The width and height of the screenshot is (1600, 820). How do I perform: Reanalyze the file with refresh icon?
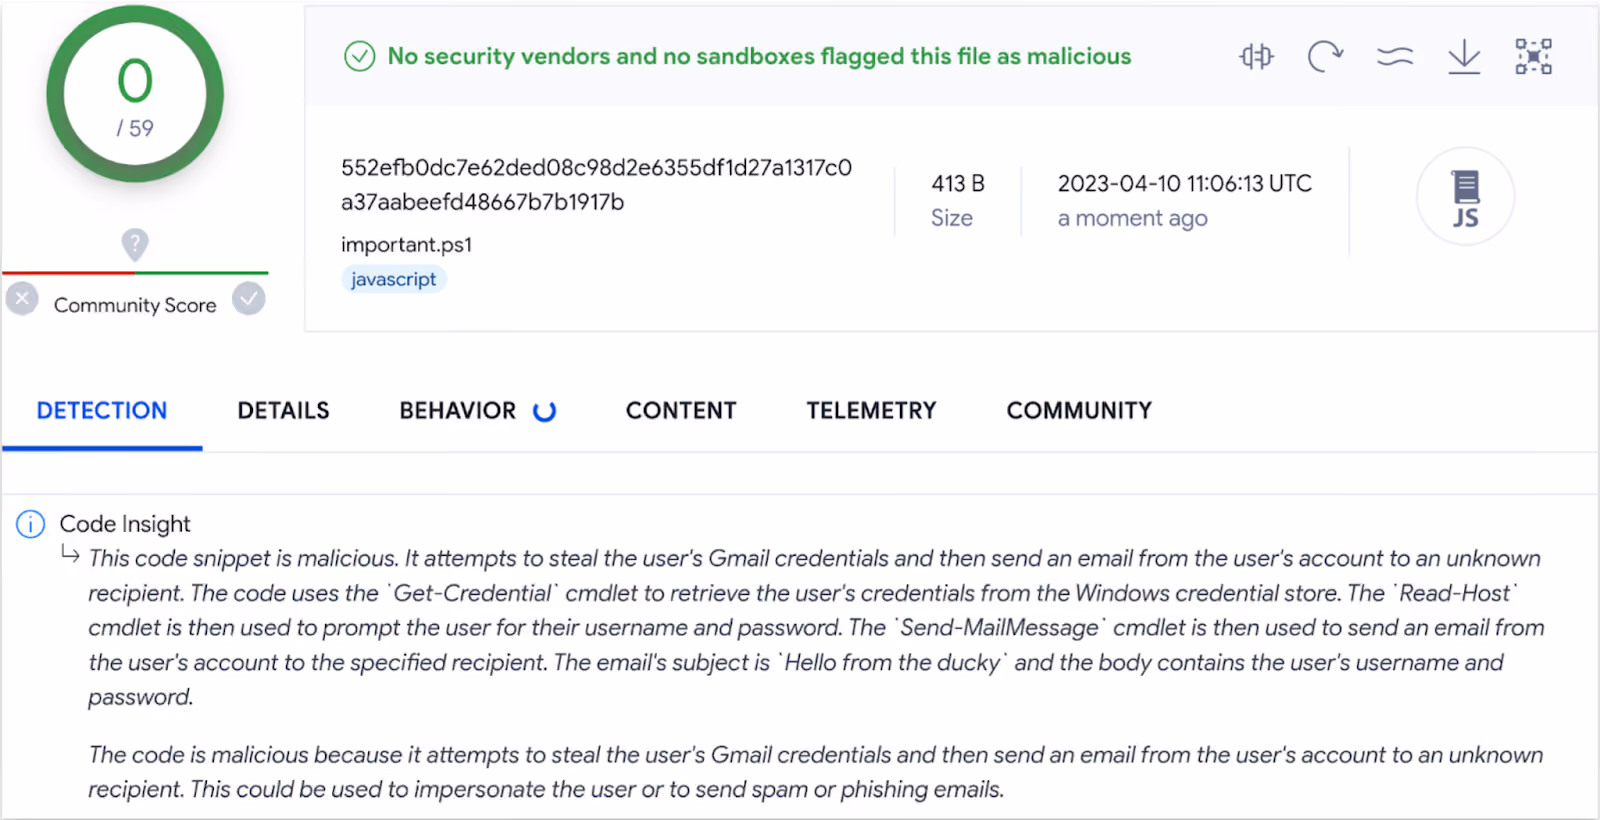coord(1325,56)
